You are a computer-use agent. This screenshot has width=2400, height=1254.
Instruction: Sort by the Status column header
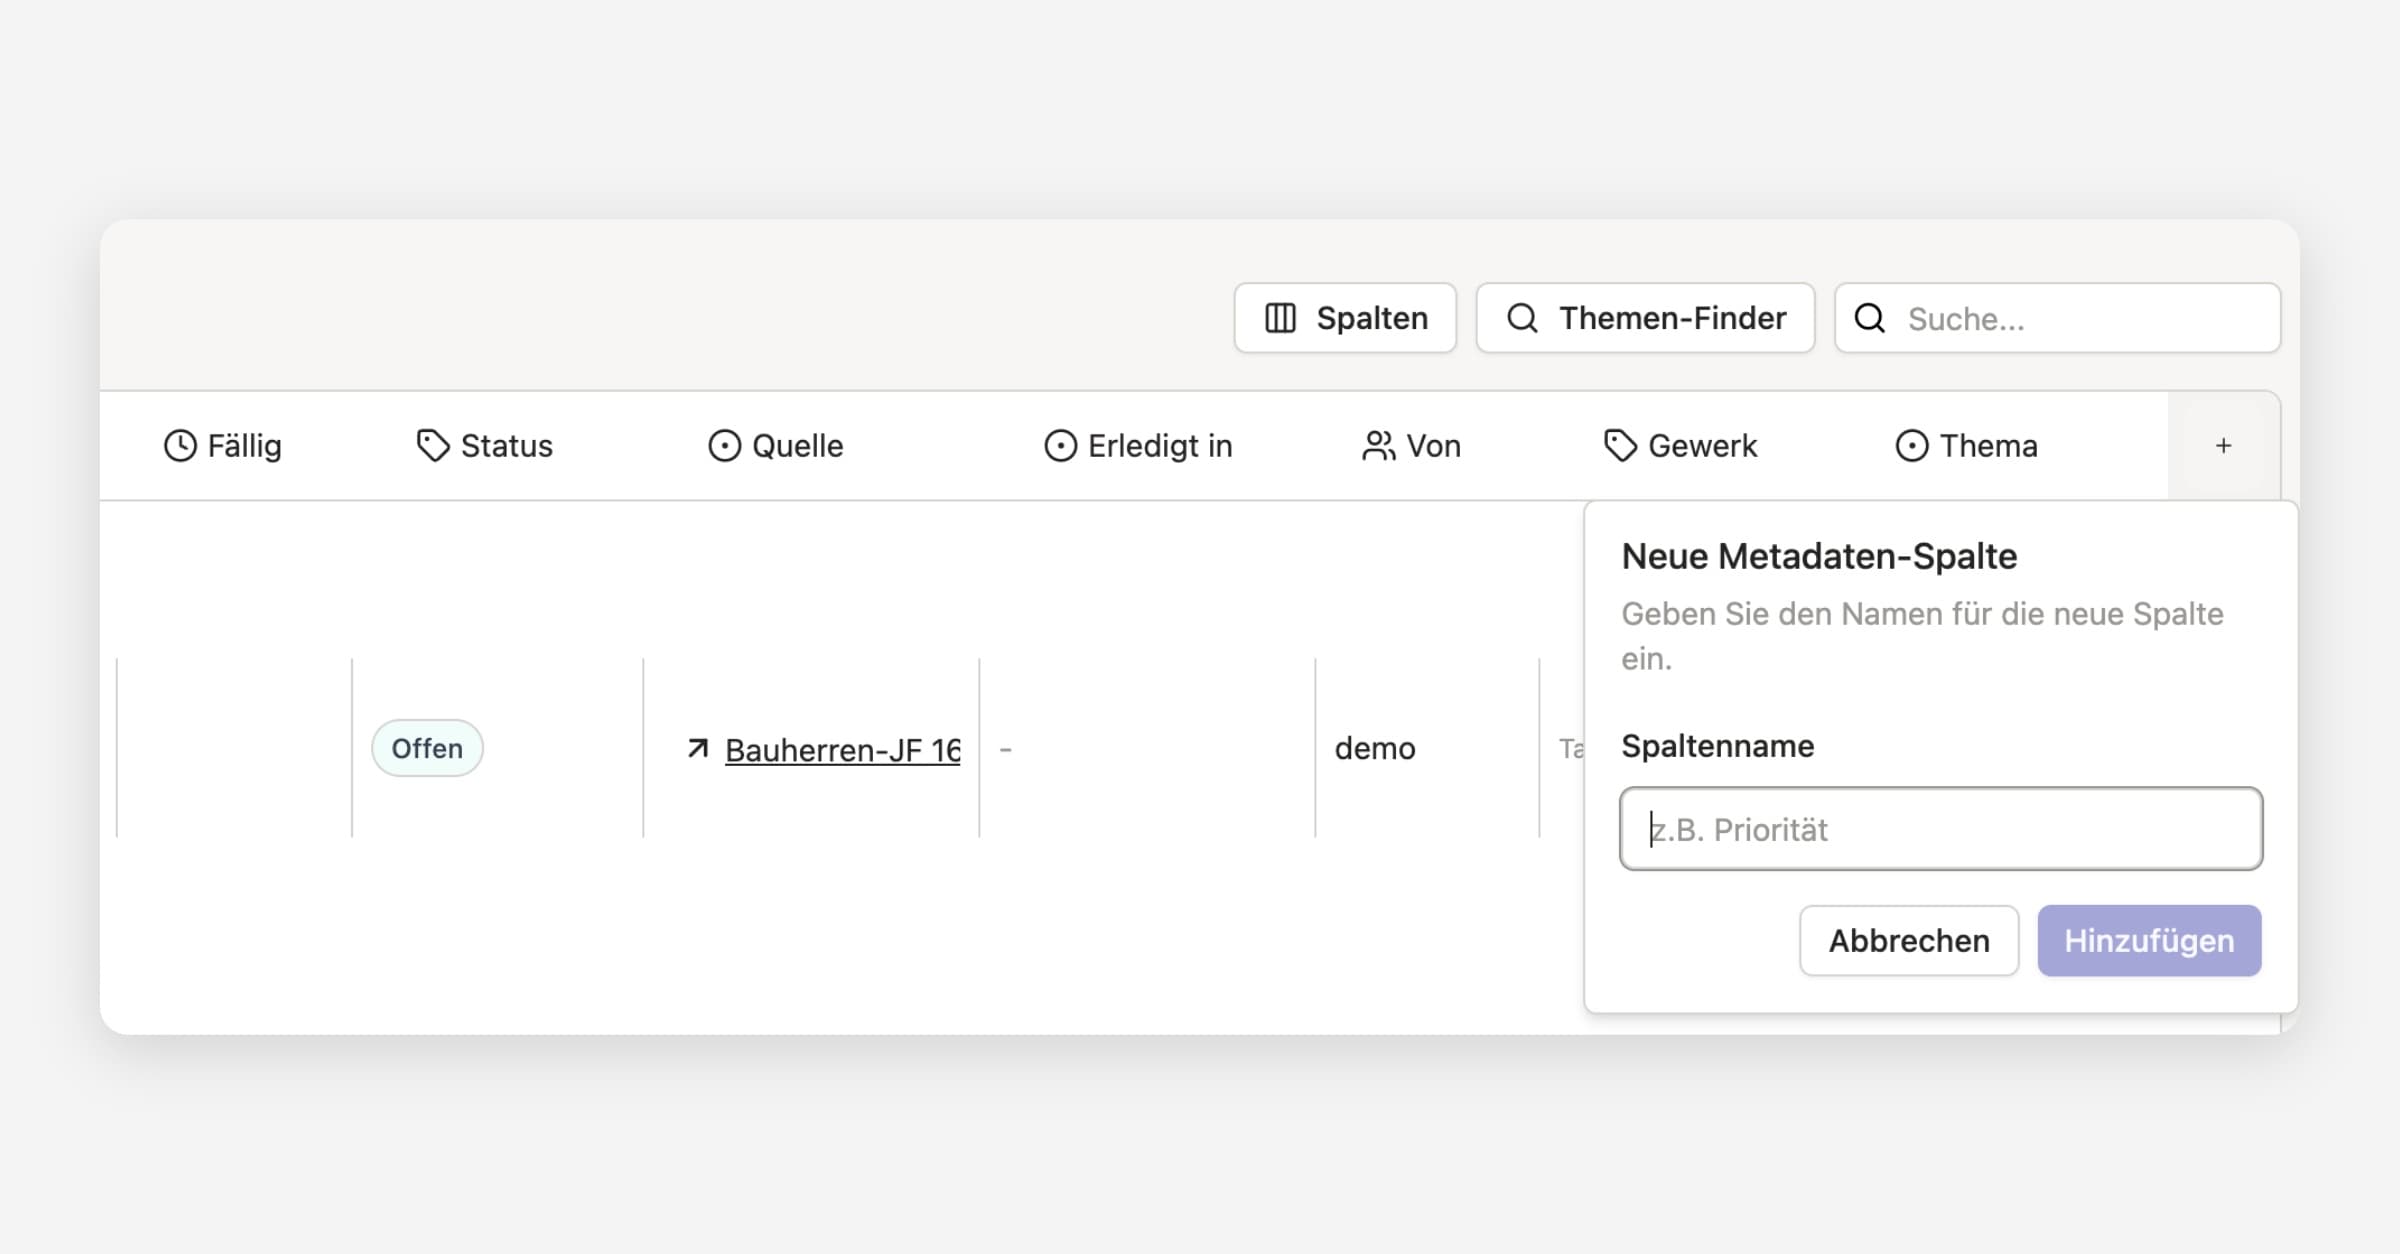pyautogui.click(x=506, y=446)
